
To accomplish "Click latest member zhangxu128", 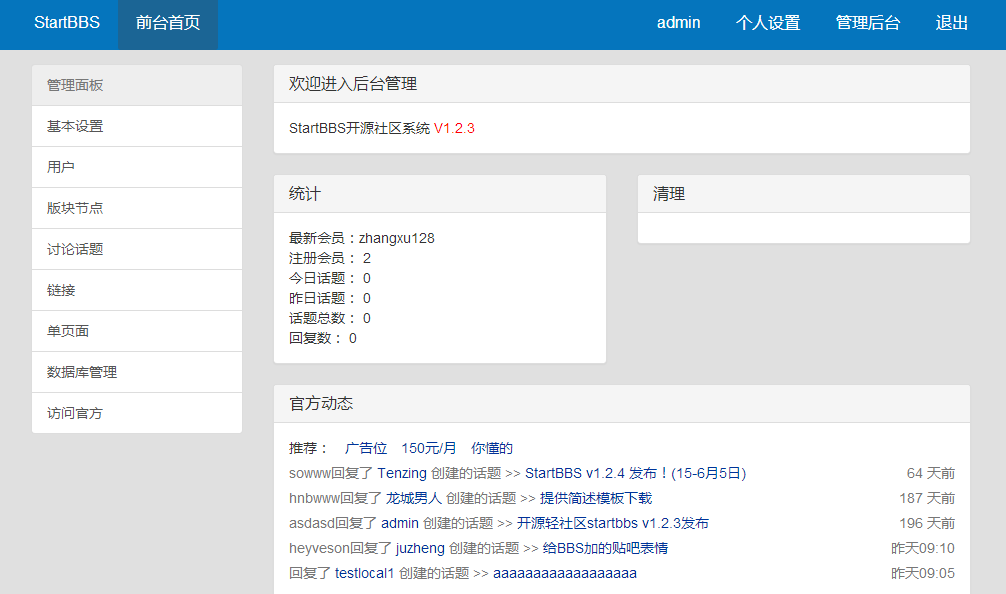I will point(396,239).
